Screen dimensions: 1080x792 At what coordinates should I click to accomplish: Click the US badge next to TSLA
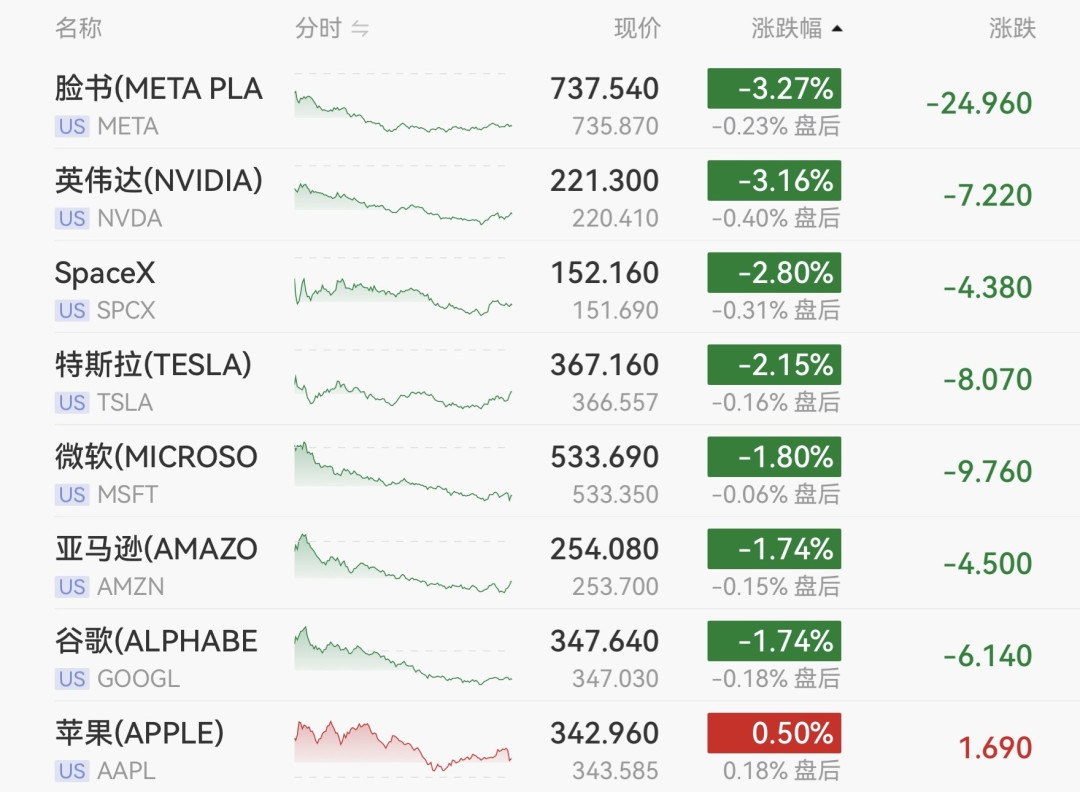tap(72, 403)
